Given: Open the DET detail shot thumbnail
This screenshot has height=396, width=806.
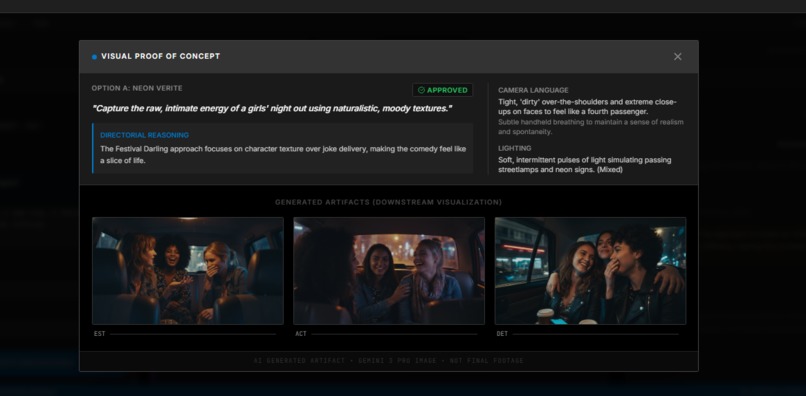Looking at the screenshot, I should point(590,271).
